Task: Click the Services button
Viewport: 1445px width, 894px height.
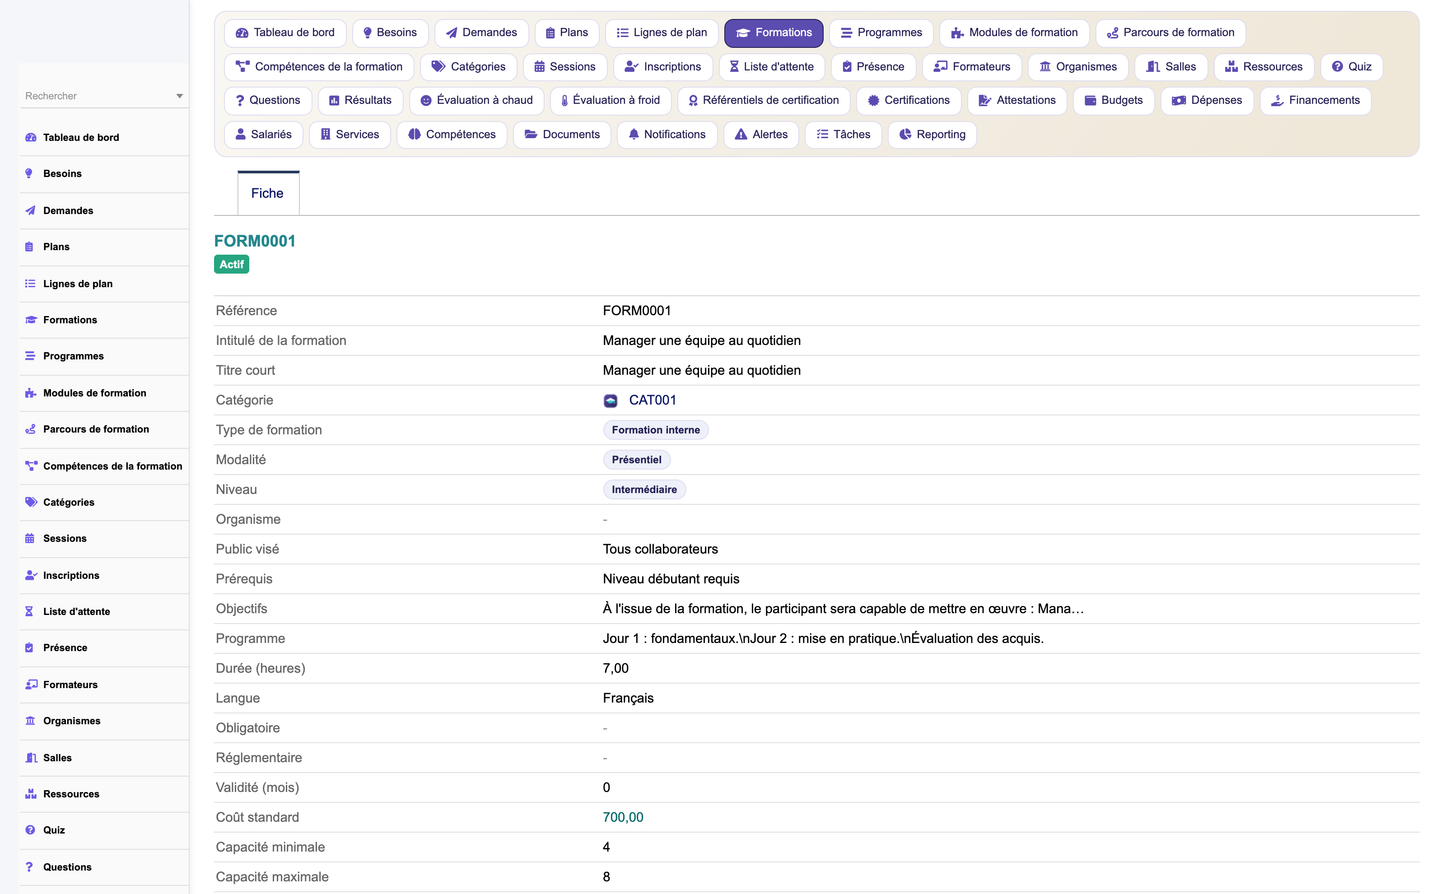Action: click(350, 134)
